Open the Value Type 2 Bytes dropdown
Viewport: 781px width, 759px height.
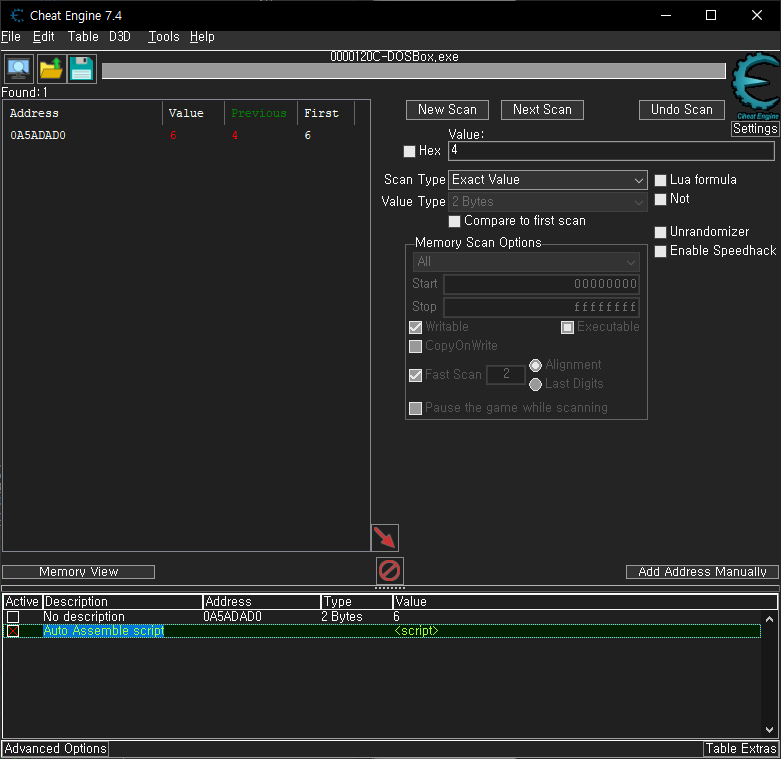[x=548, y=202]
